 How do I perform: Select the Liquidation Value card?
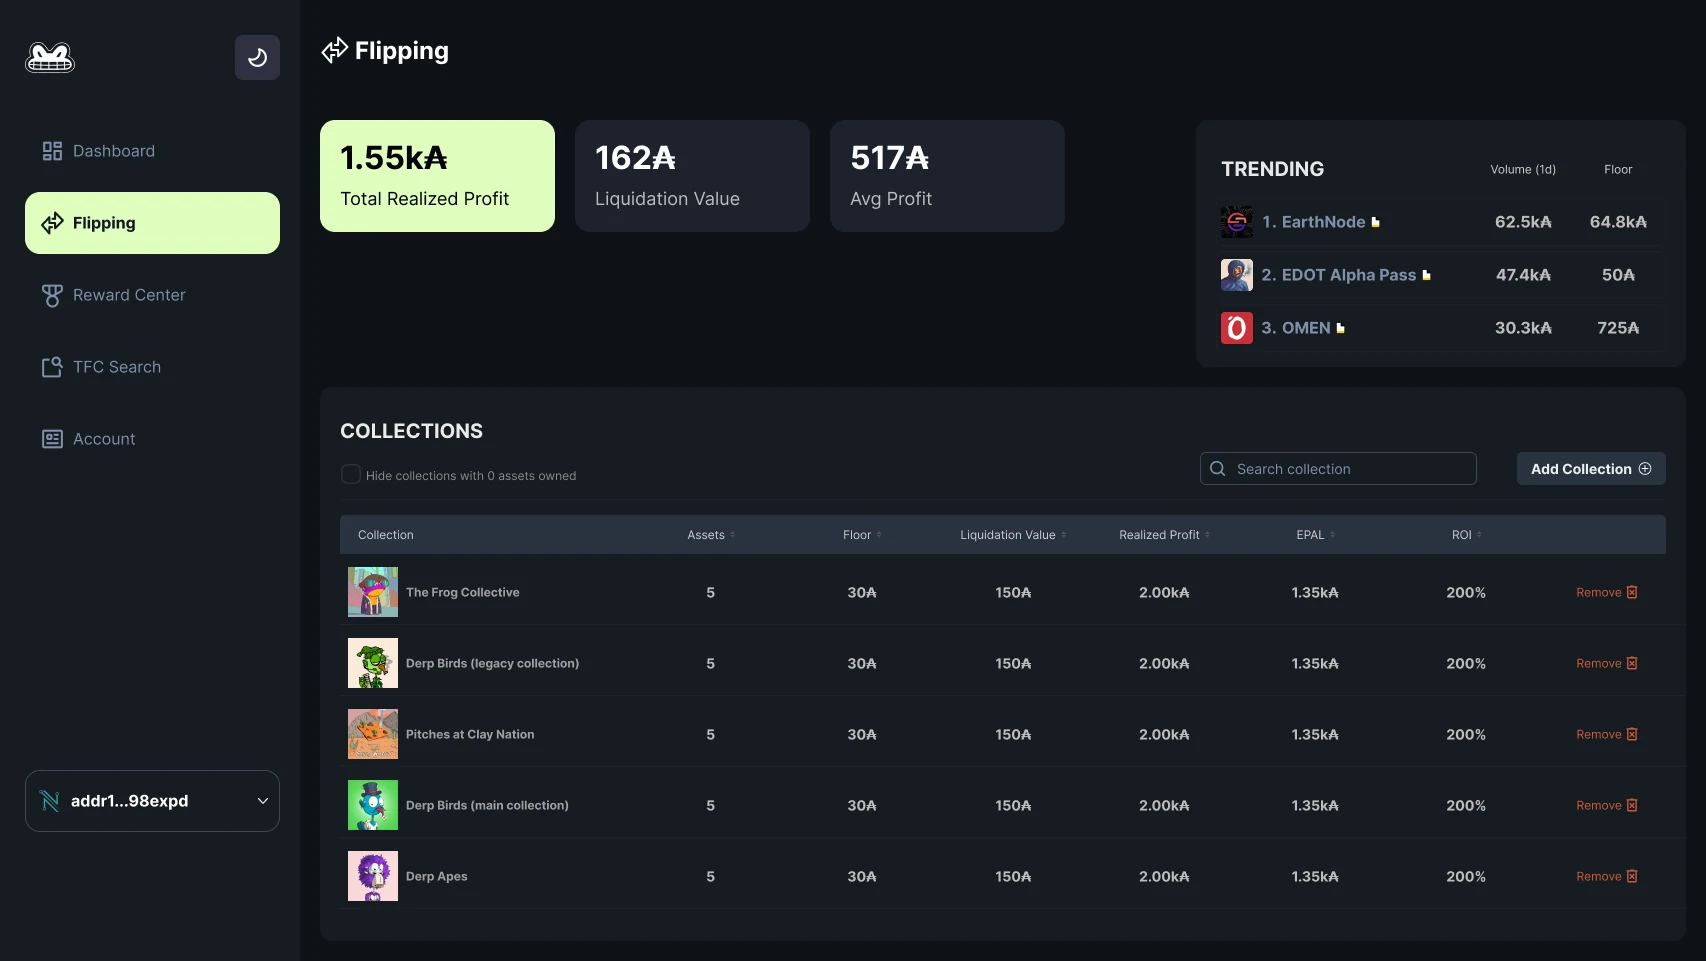(x=692, y=176)
